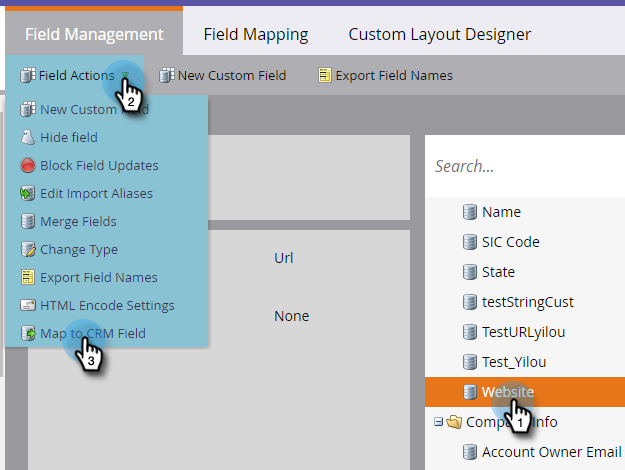Click the red Block Field Updates icon
625x470 pixels.
point(28,165)
